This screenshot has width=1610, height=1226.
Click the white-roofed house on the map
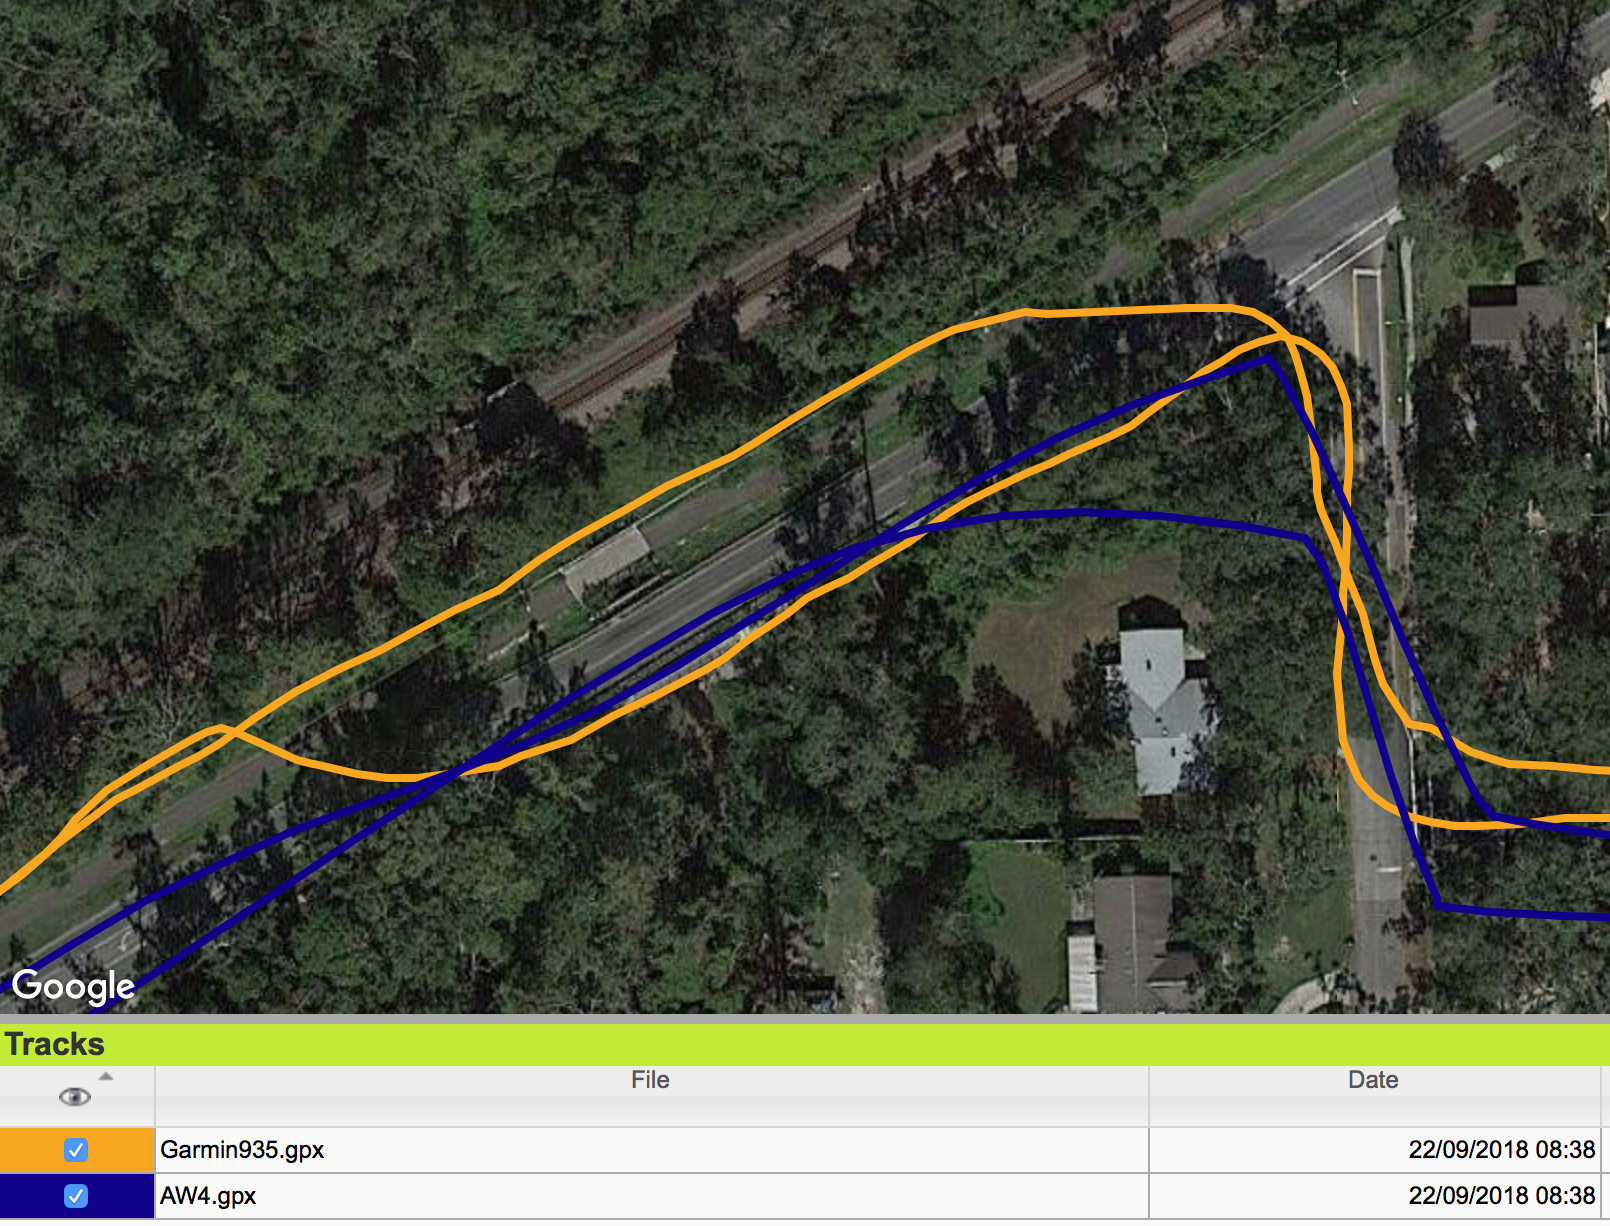click(1158, 706)
